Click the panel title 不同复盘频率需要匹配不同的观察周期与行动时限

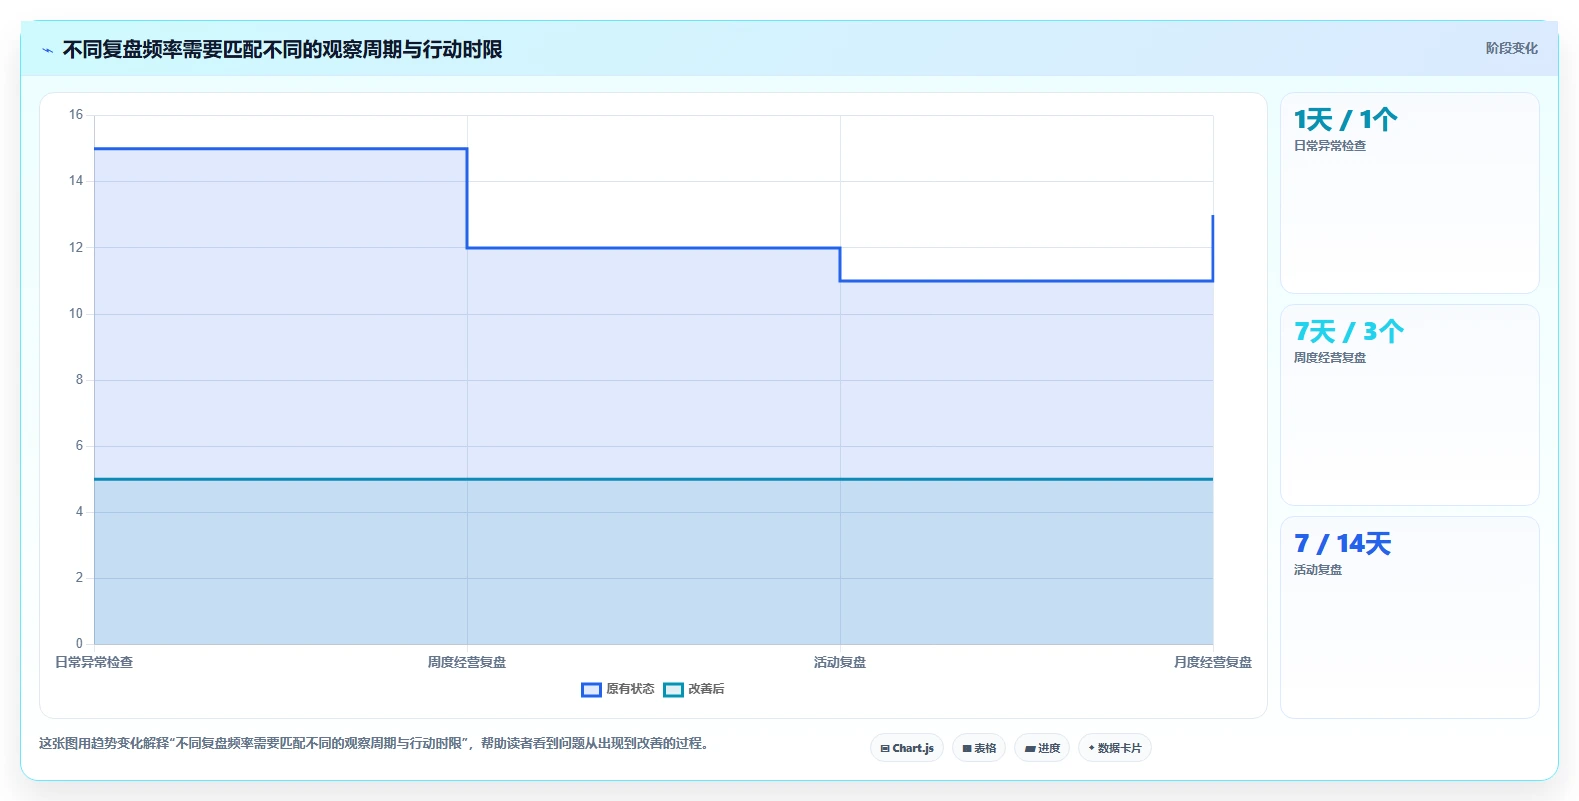point(282,50)
